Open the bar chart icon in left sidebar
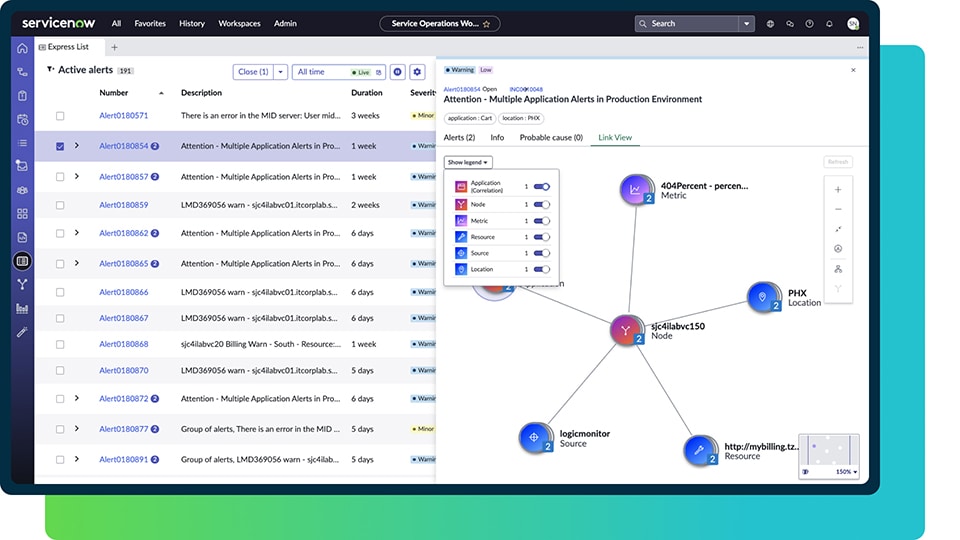 coord(23,309)
